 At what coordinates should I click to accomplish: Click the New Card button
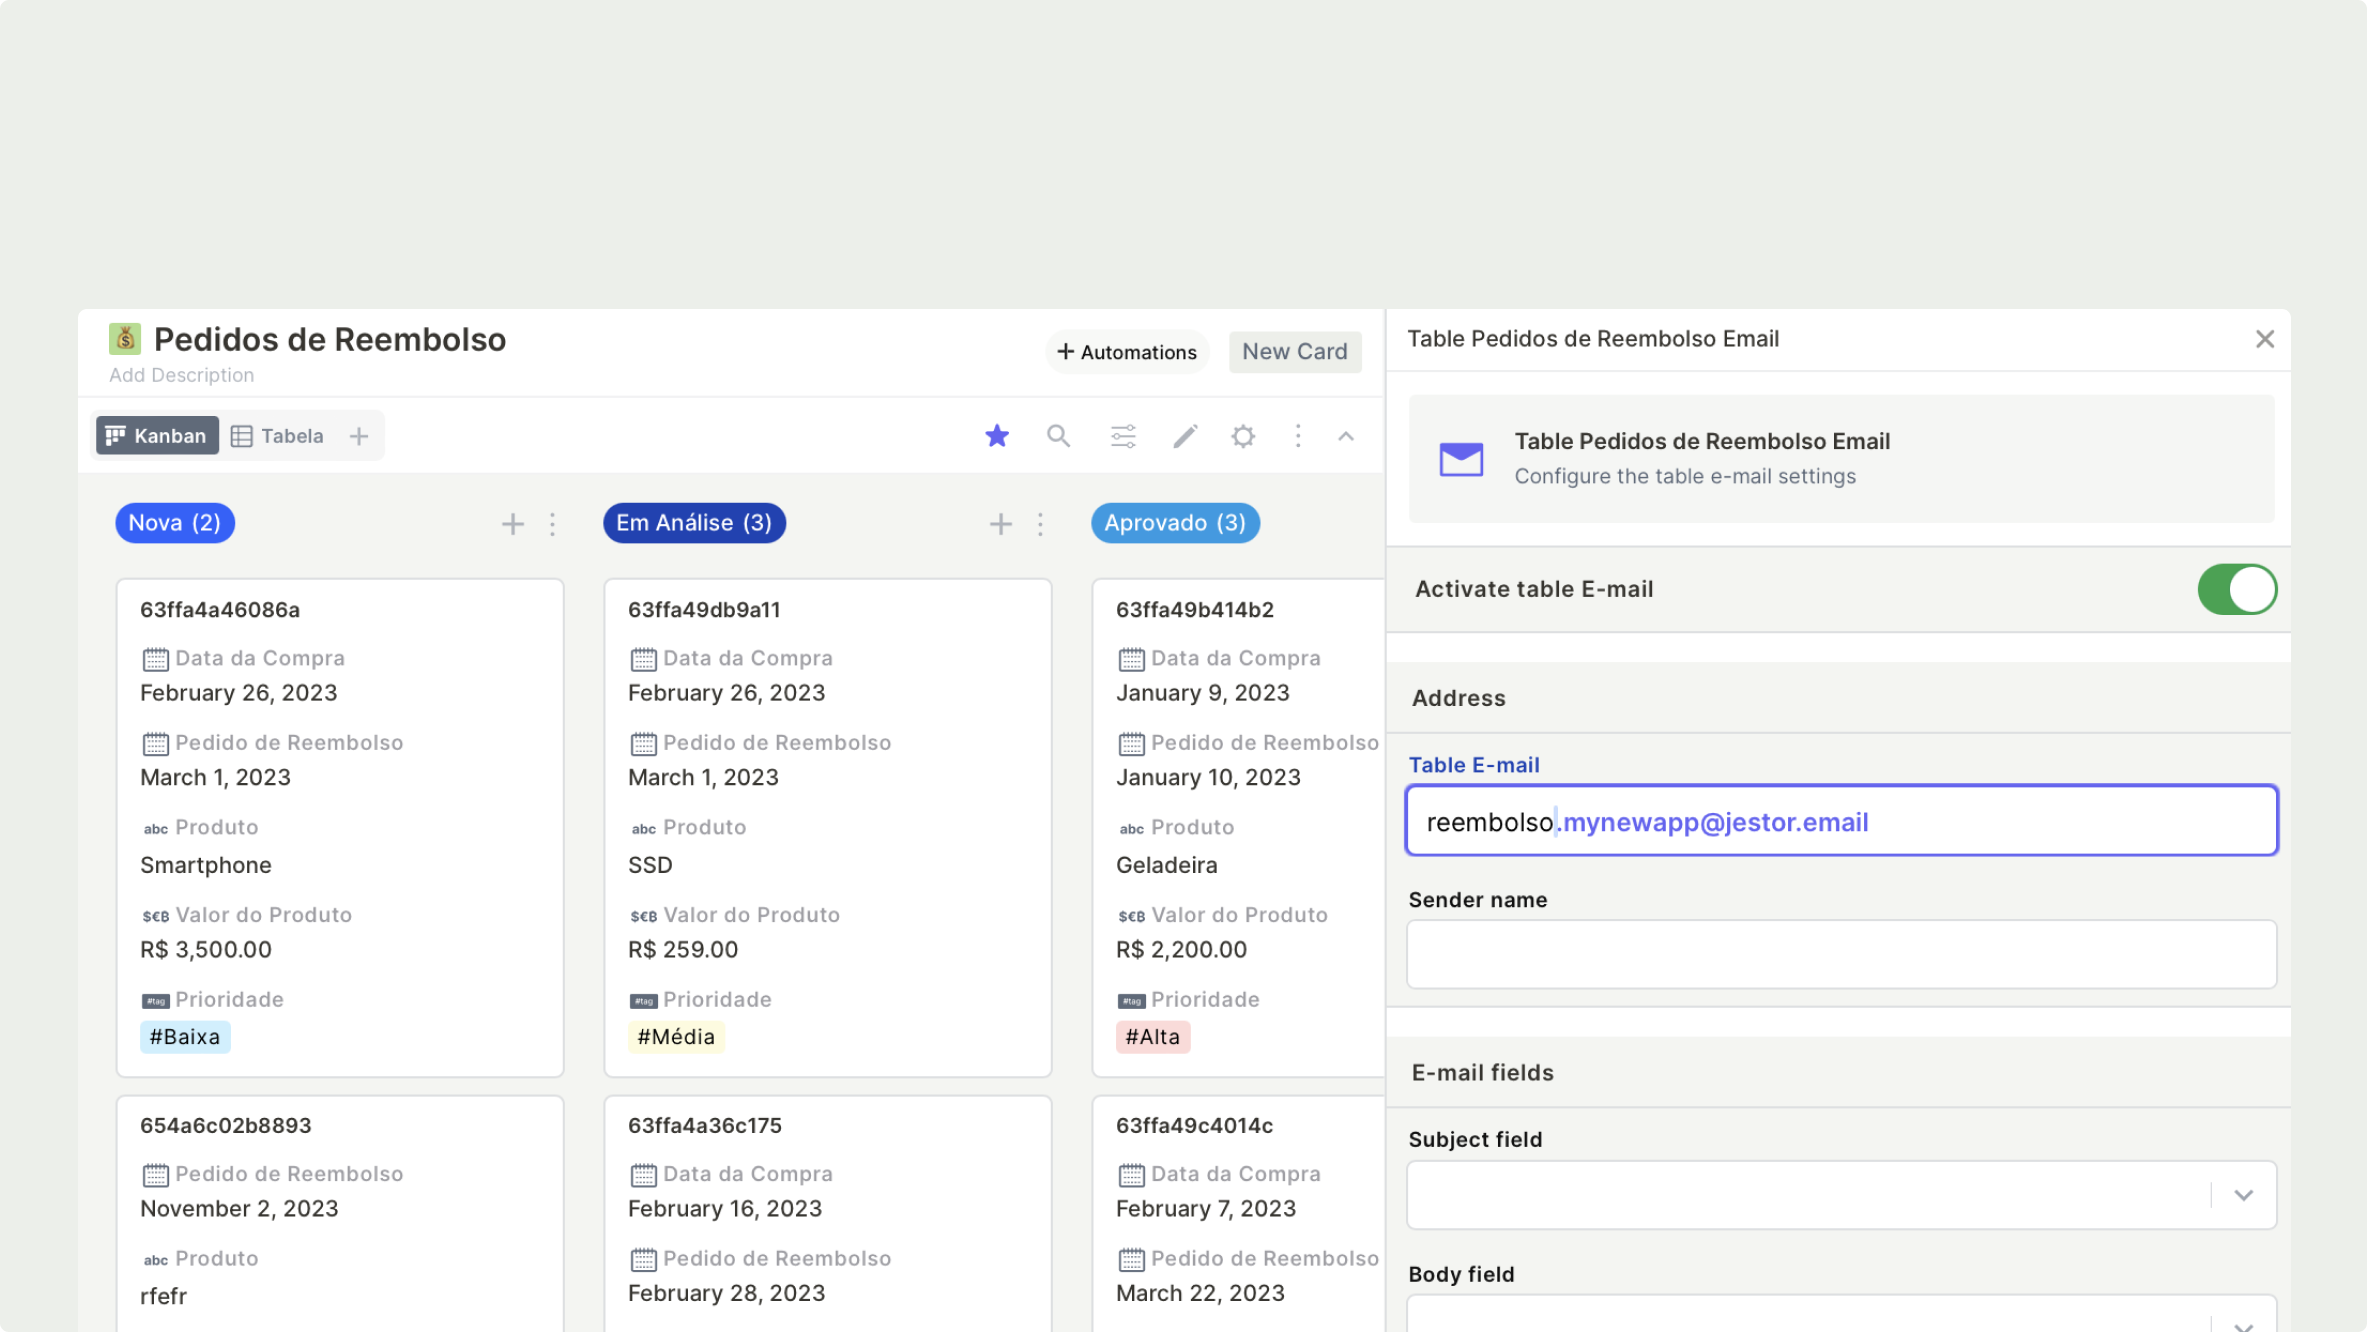coord(1294,352)
